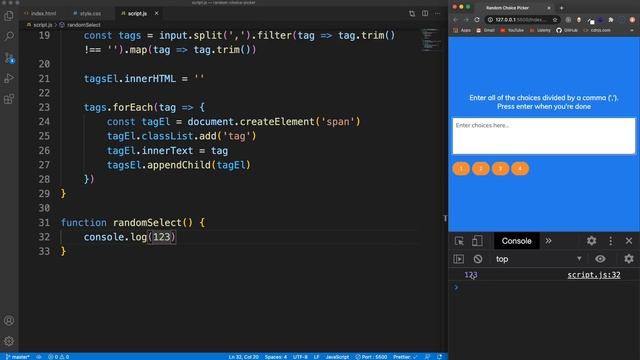This screenshot has width=640, height=360.
Task: Click the script.js:32 source link in the console
Action: coord(594,275)
